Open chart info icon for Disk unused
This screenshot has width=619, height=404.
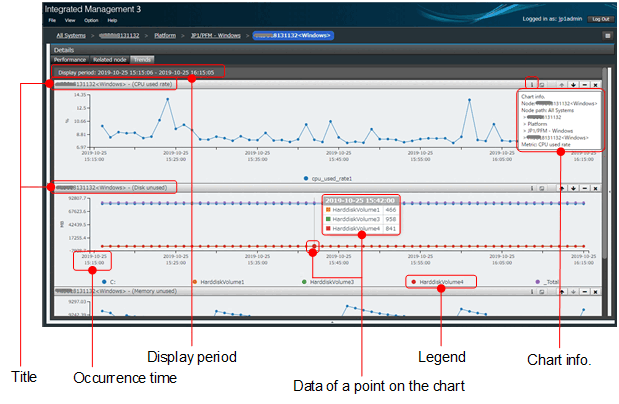[532, 188]
